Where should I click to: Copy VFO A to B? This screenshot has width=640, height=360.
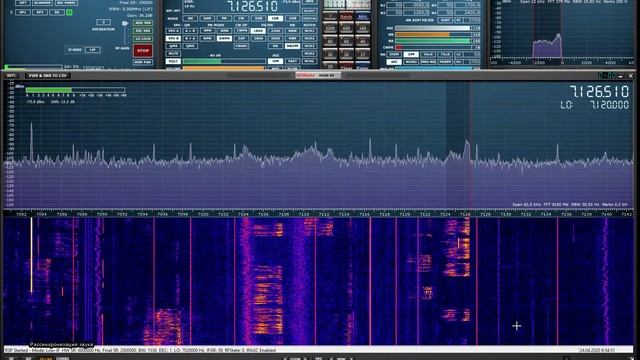190,31
